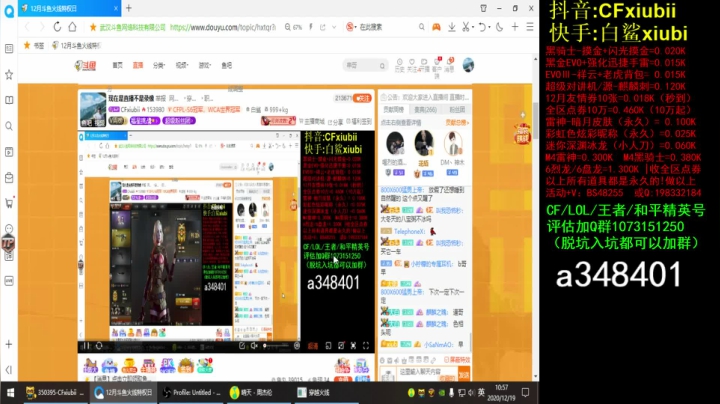Open the Windows notification center icon
Viewport: 720px width, 404px height.
(x=525, y=393)
